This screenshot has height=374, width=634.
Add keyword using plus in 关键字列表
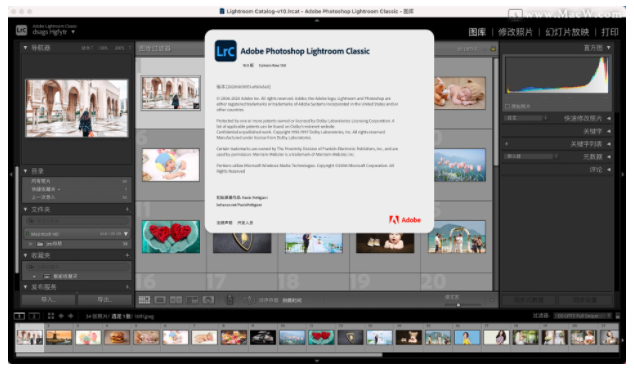coord(507,144)
